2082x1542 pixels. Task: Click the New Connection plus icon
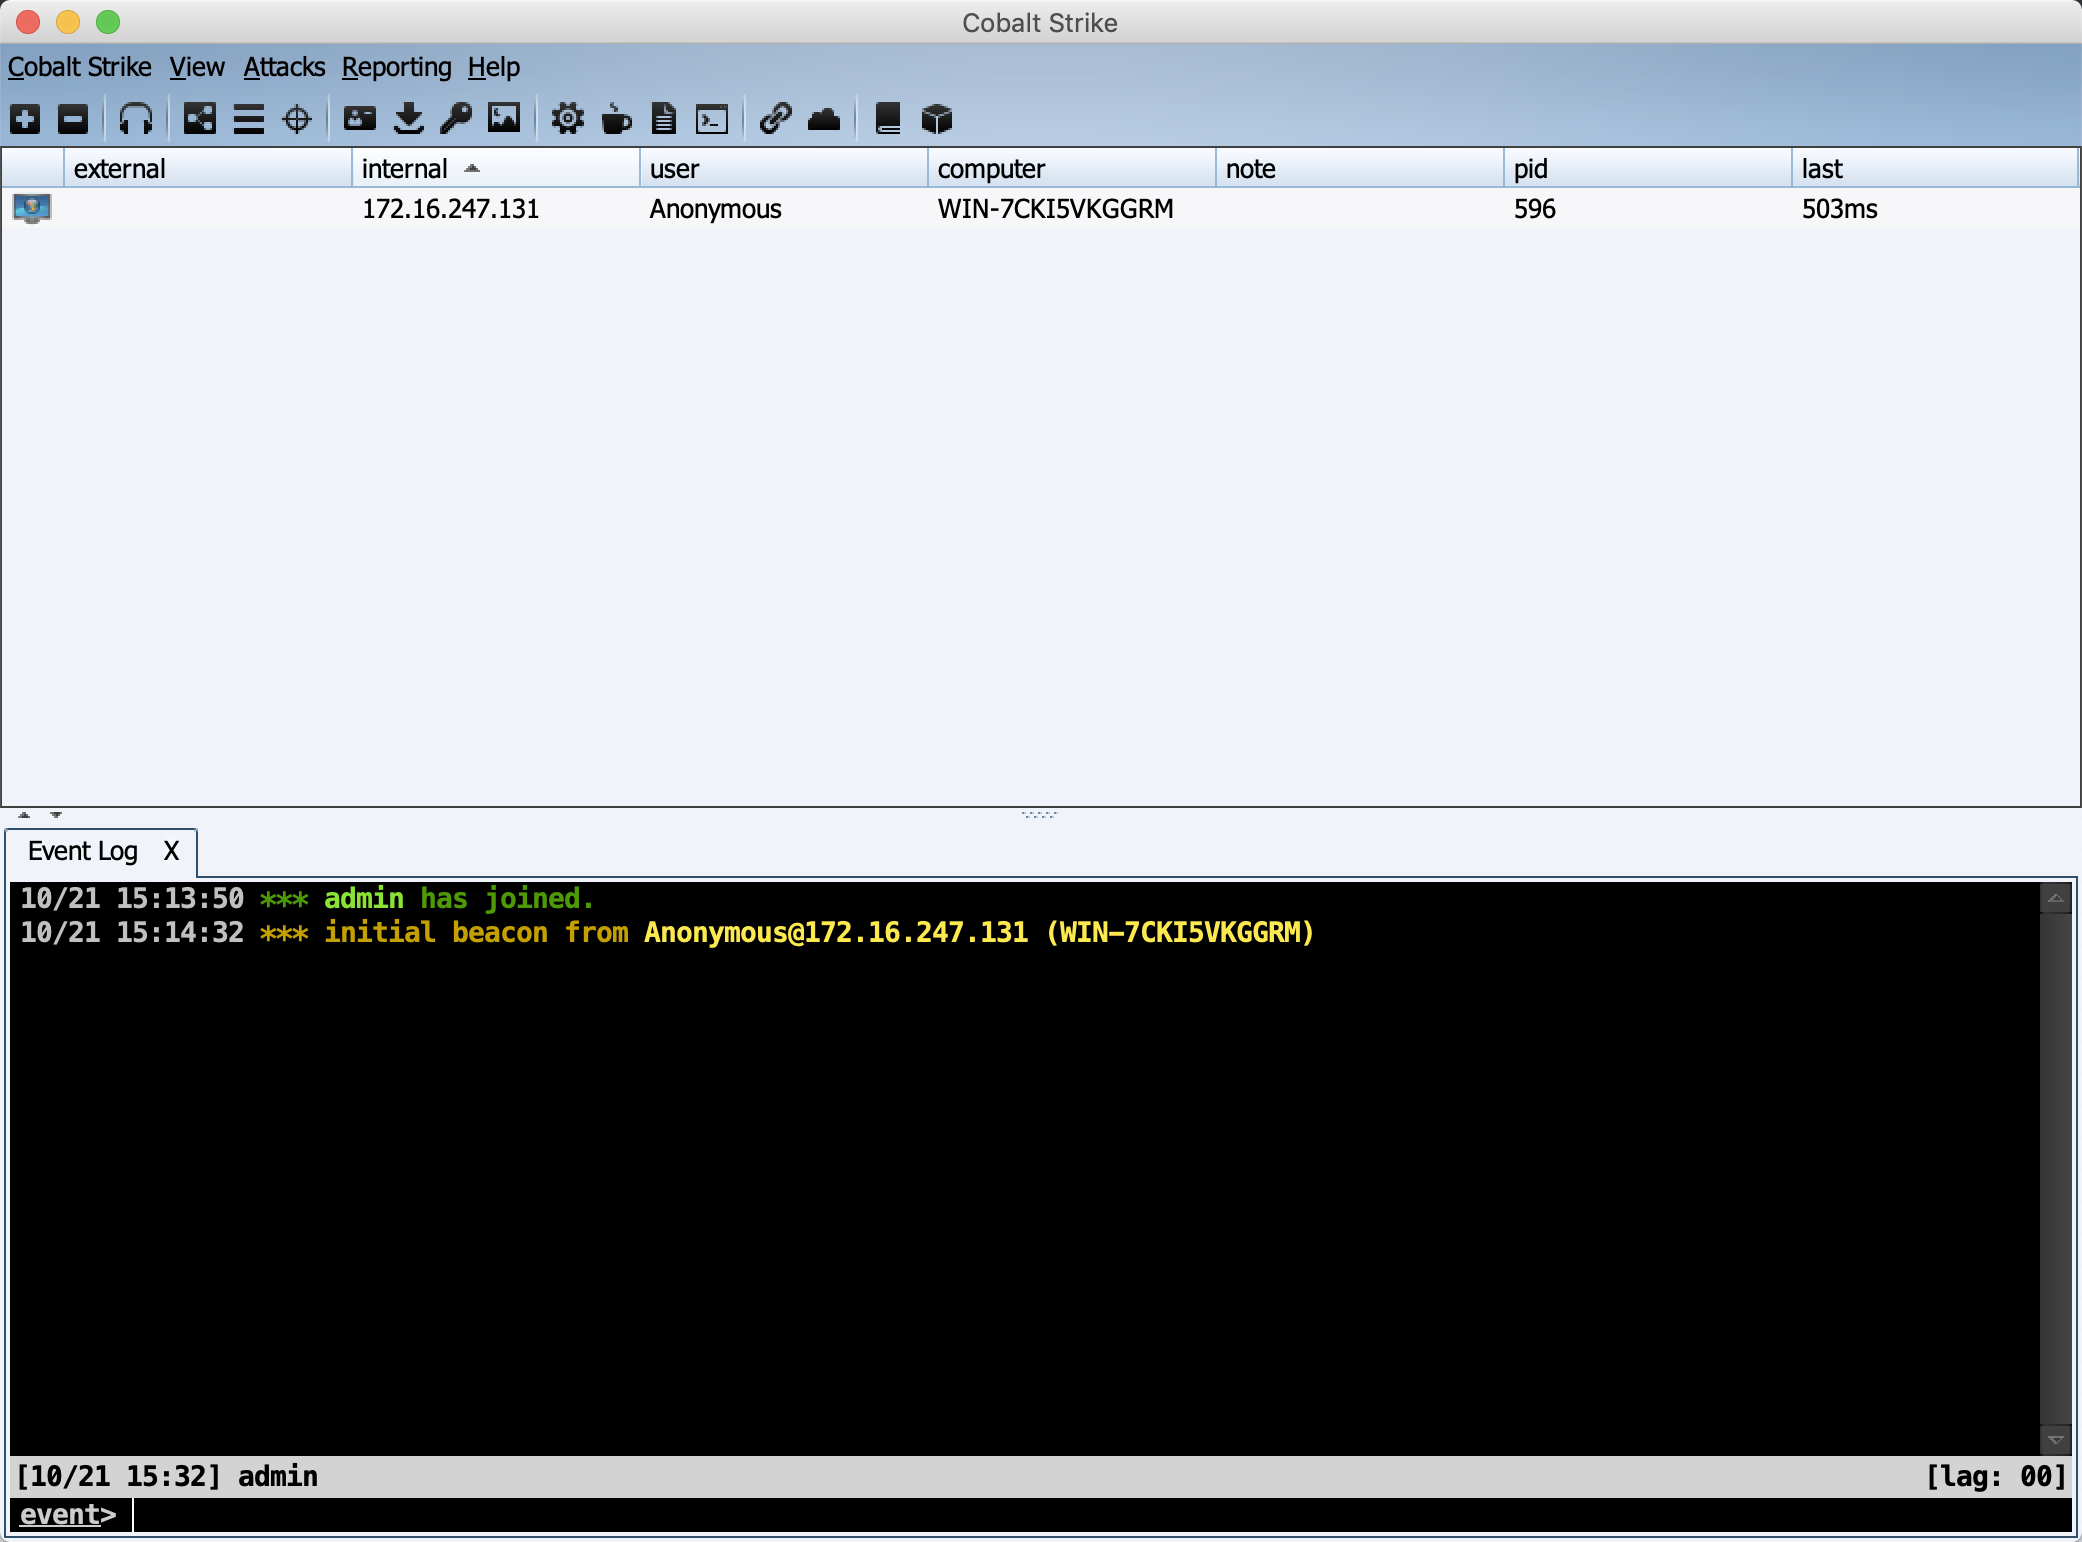click(25, 119)
